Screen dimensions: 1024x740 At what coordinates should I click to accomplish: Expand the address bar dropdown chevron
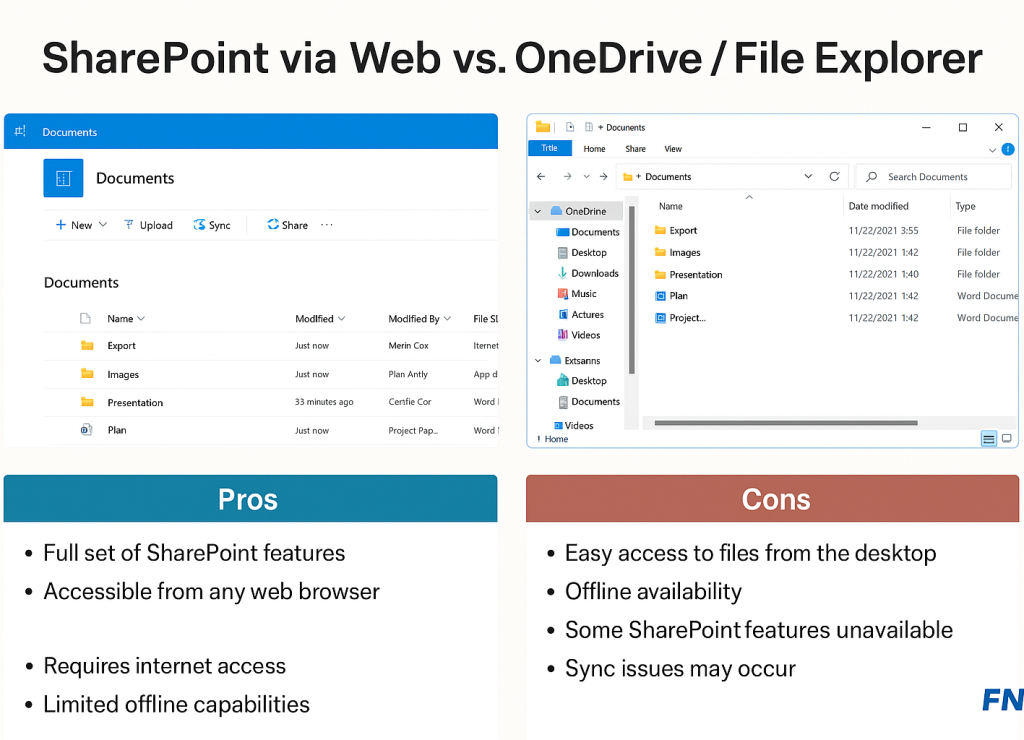point(810,176)
